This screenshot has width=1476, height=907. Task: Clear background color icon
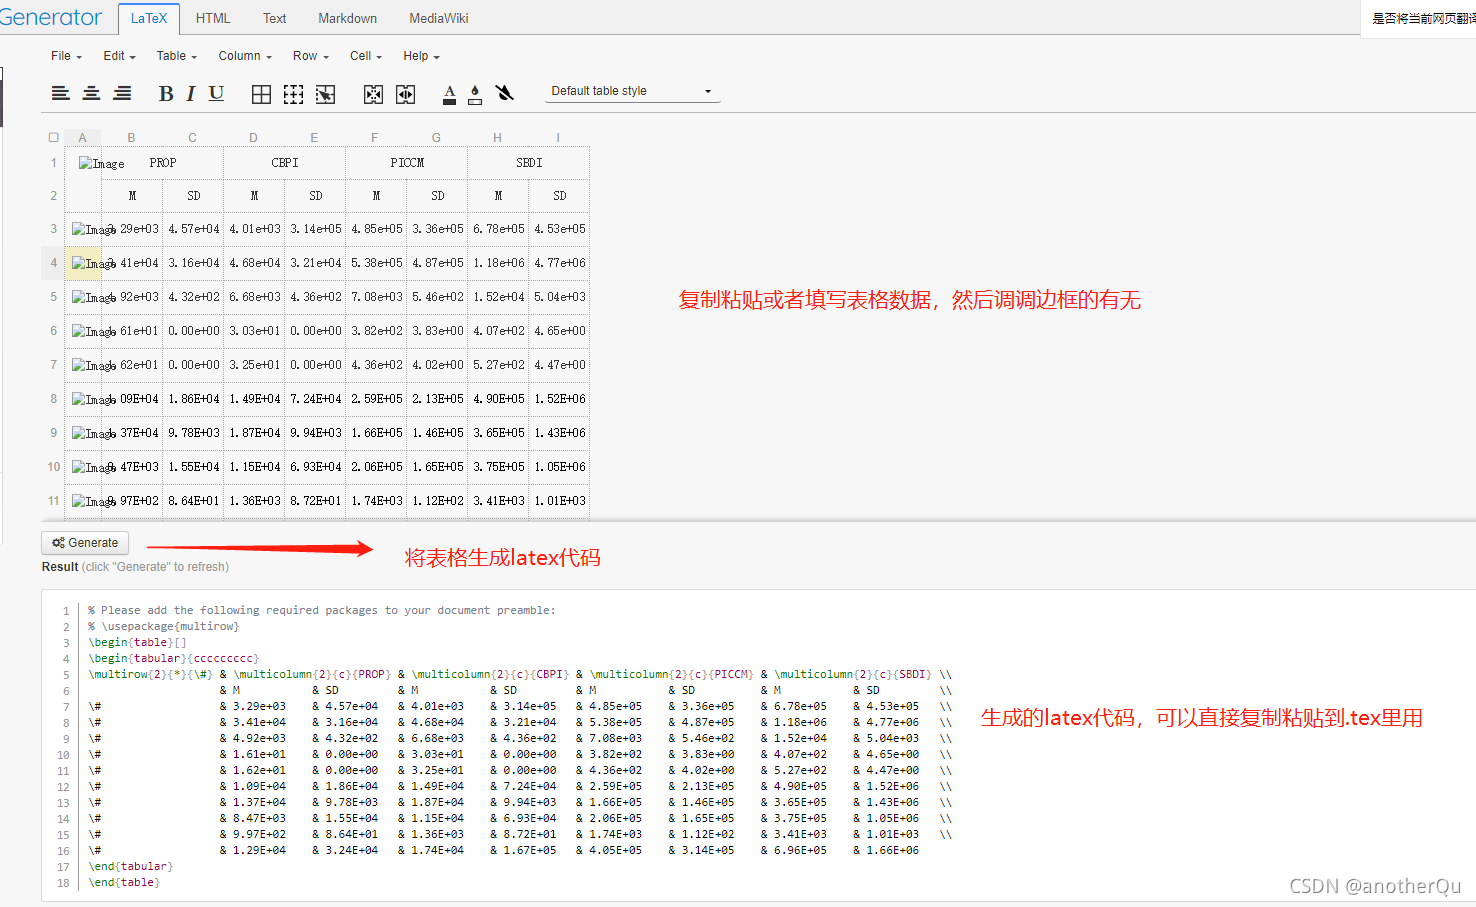pos(505,93)
